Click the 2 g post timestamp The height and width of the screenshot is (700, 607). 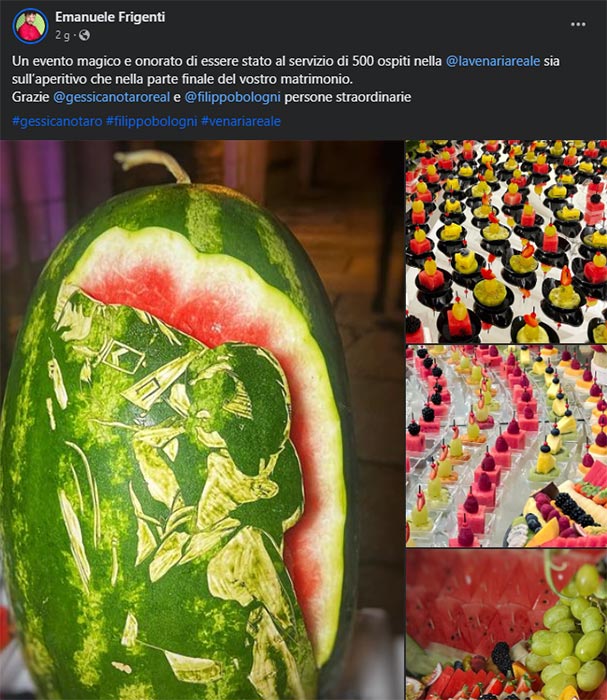click(x=62, y=35)
